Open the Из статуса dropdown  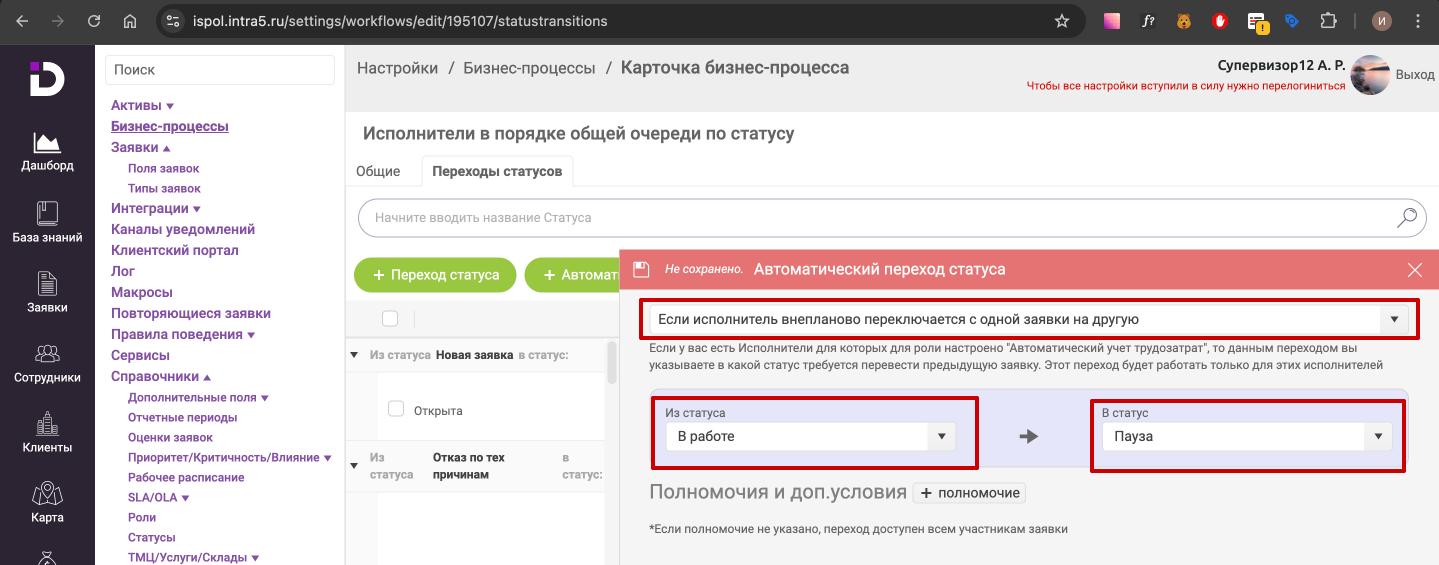811,436
